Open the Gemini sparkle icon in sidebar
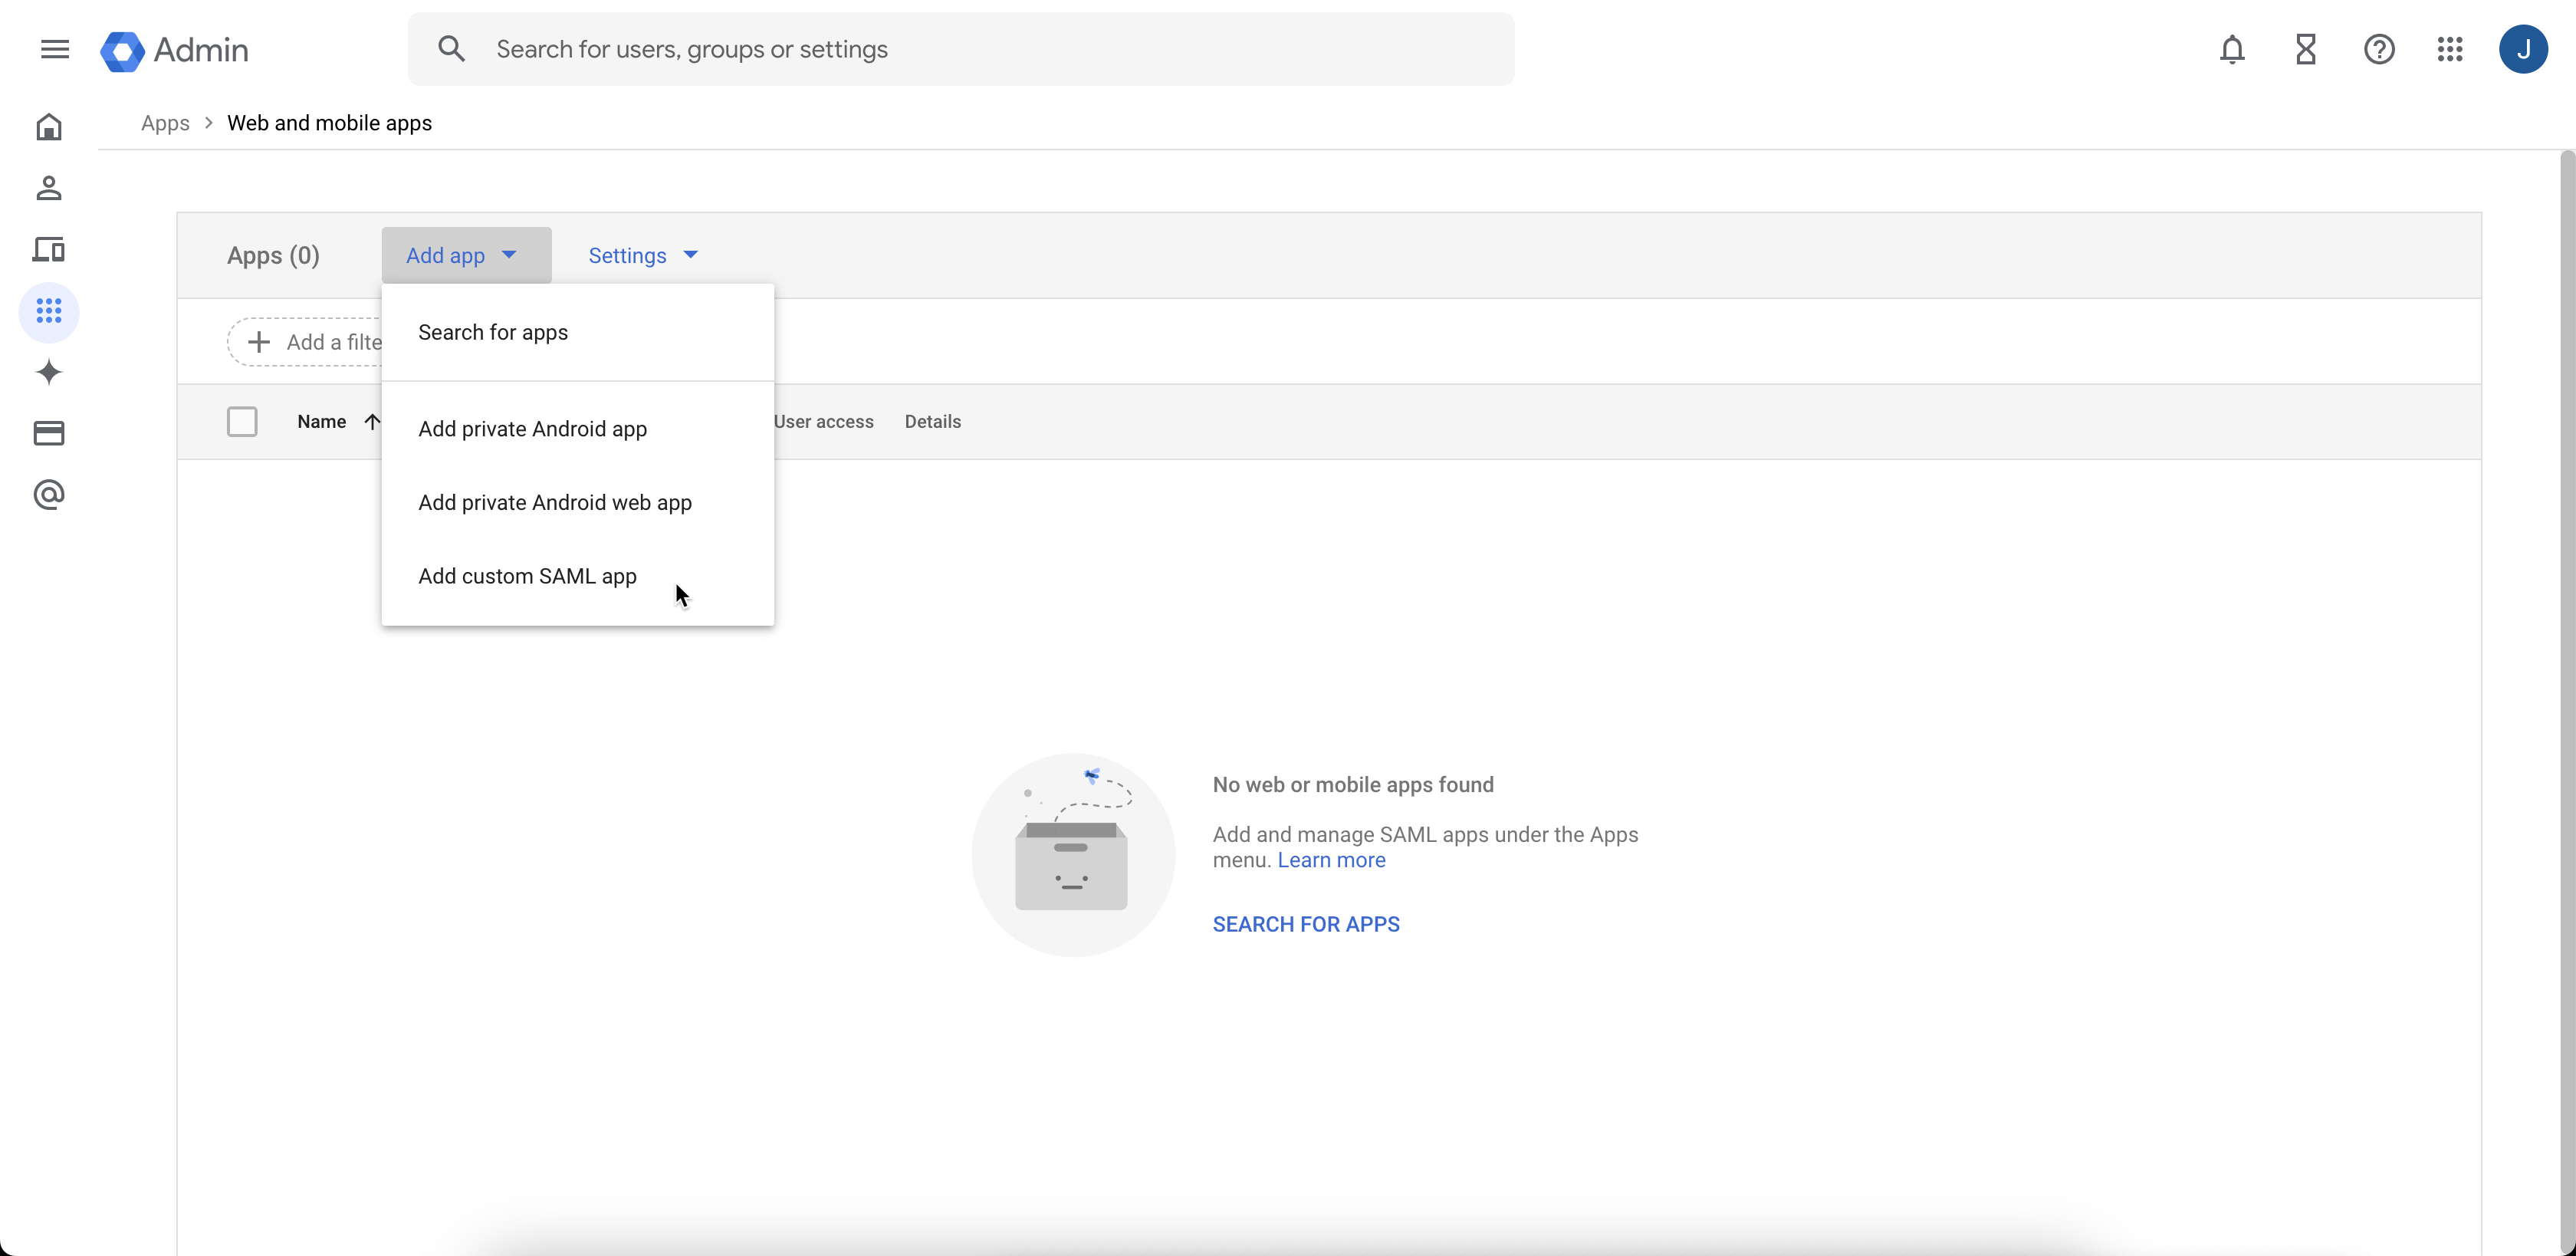This screenshot has height=1256, width=2576. 48,372
